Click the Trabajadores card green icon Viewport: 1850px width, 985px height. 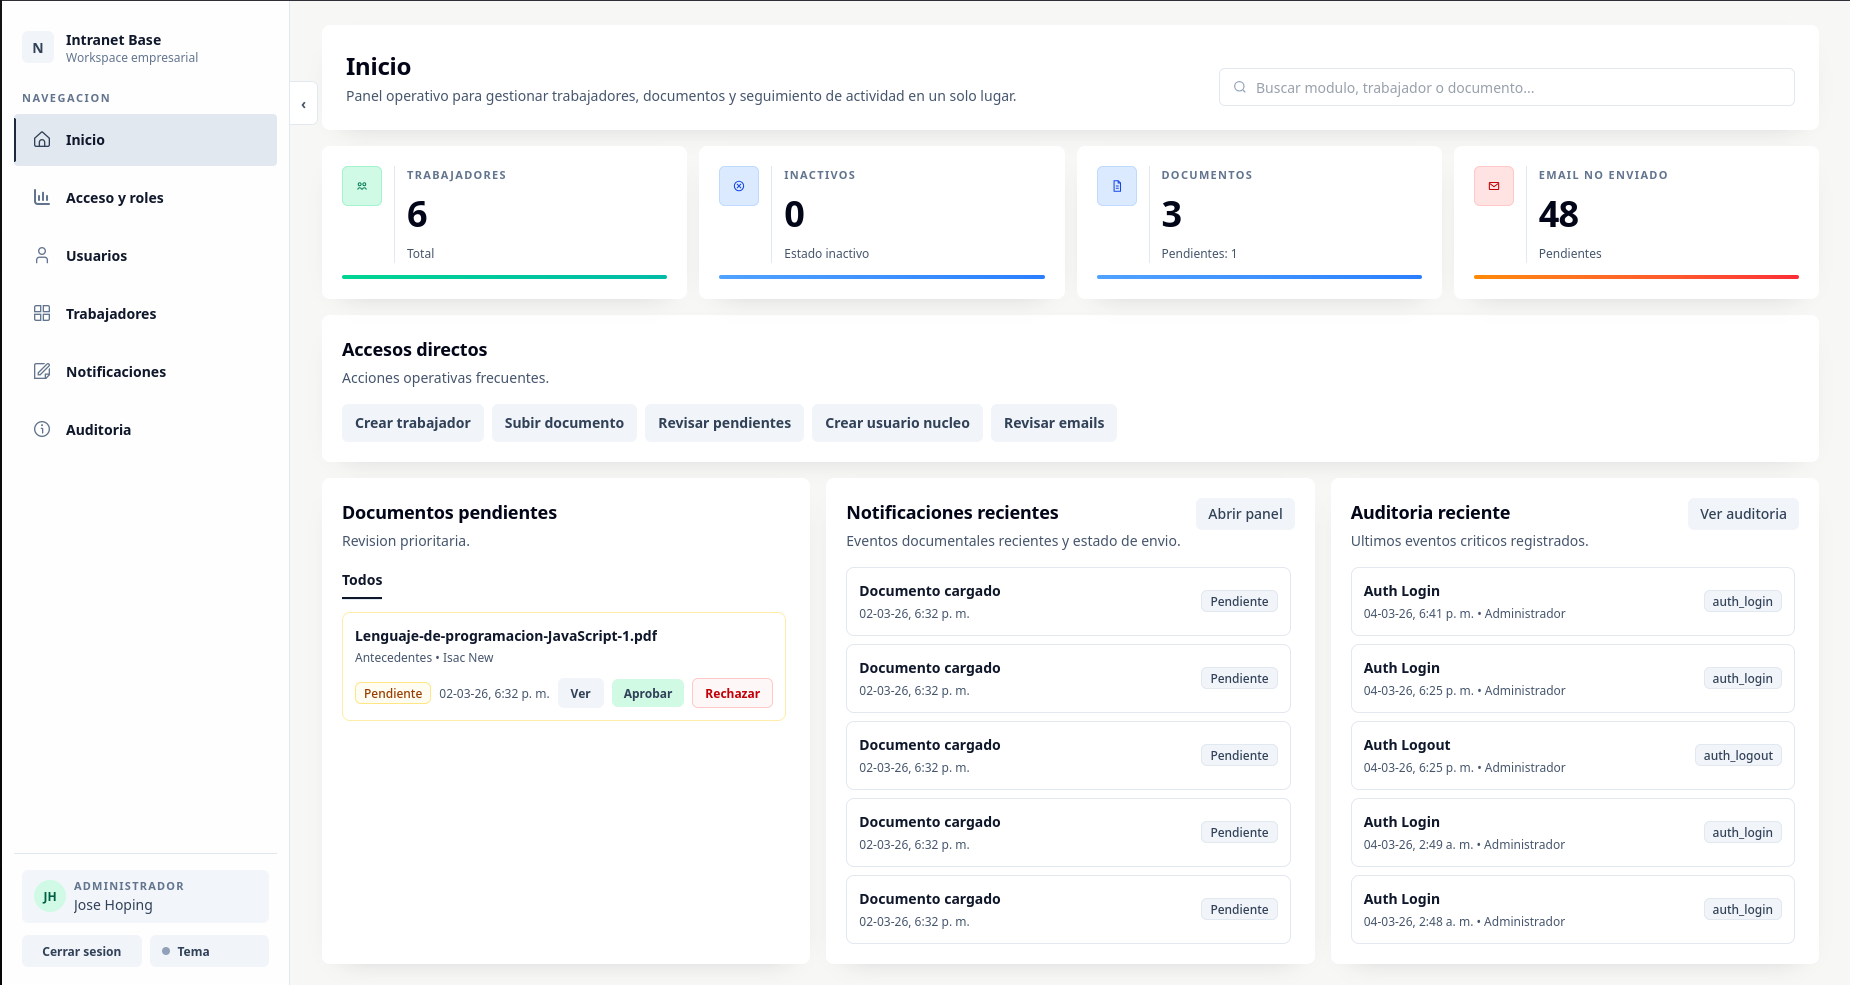[x=362, y=186]
